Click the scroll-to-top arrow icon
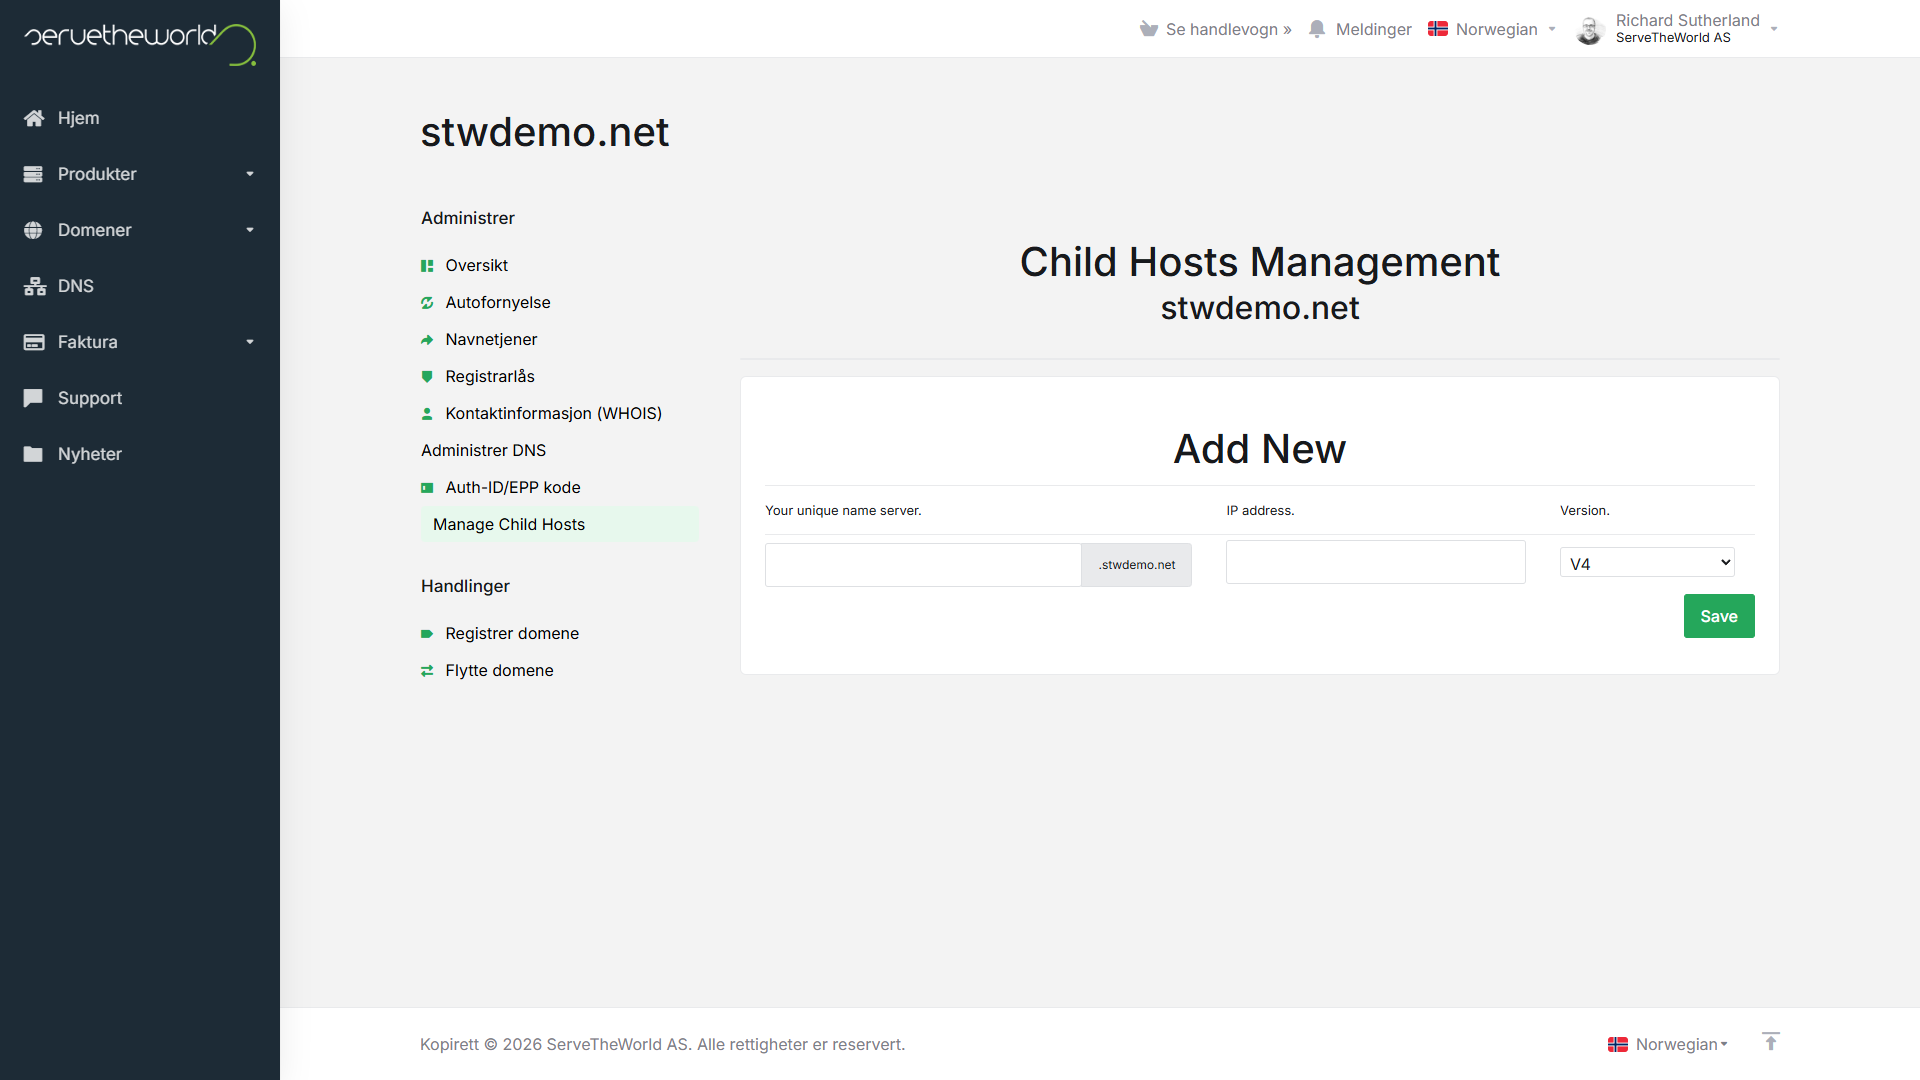The image size is (1920, 1080). [x=1771, y=1042]
